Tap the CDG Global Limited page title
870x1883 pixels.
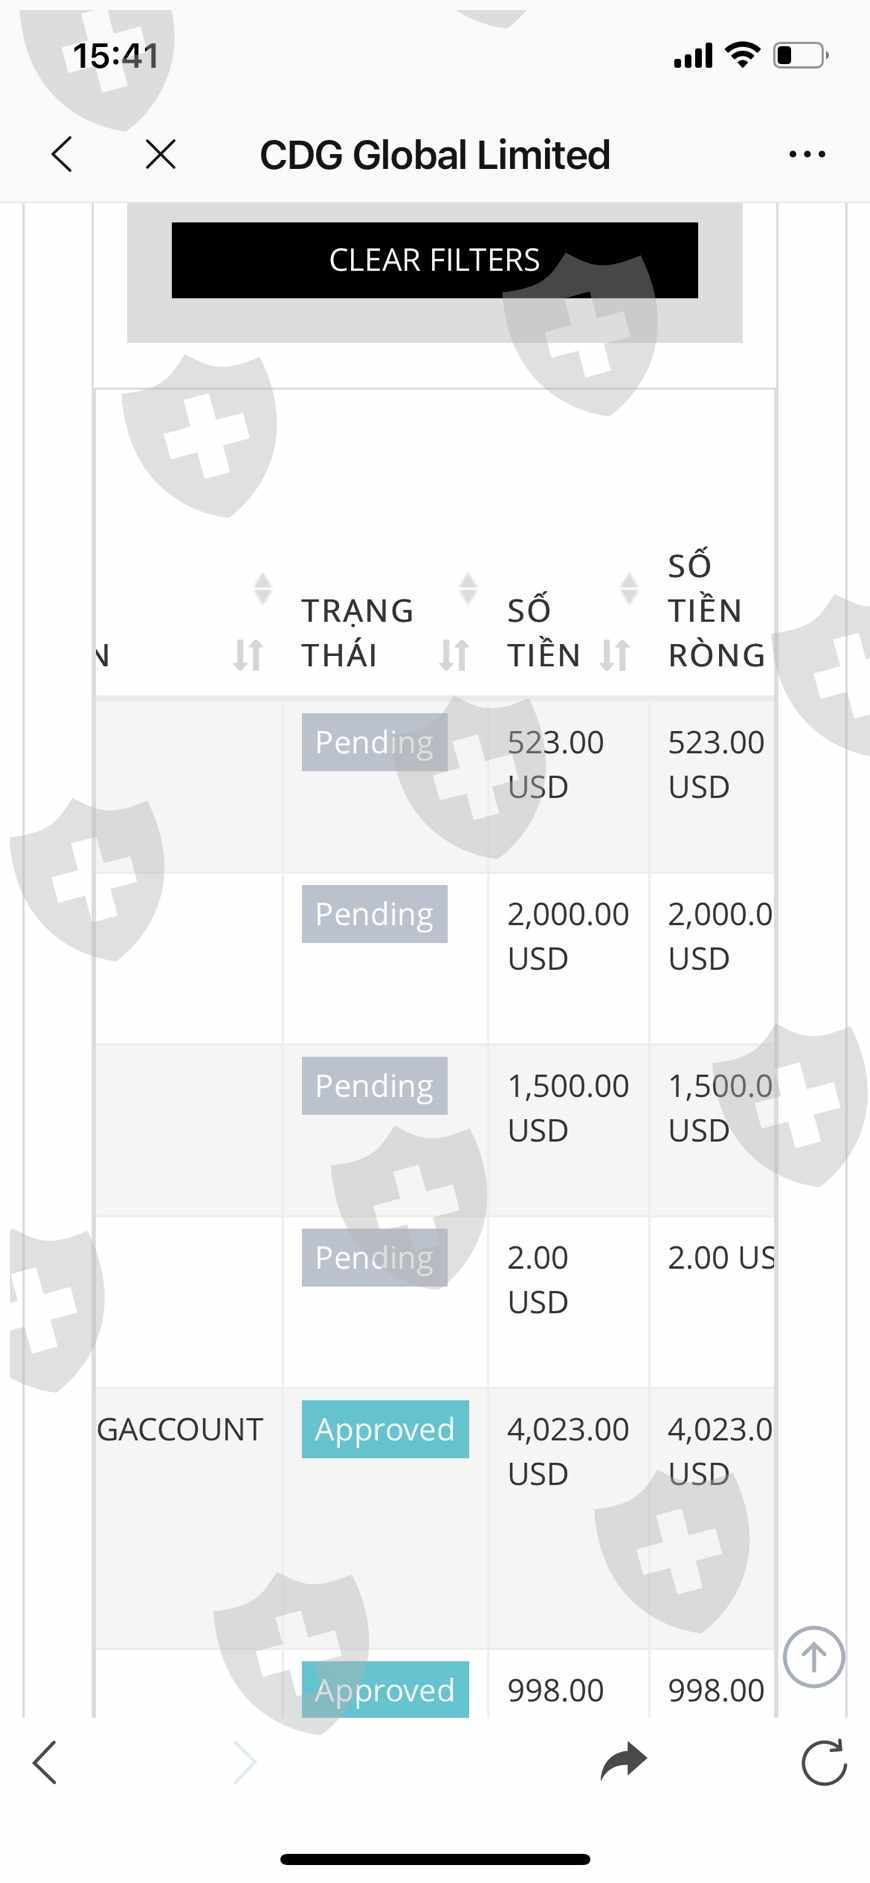tap(434, 155)
